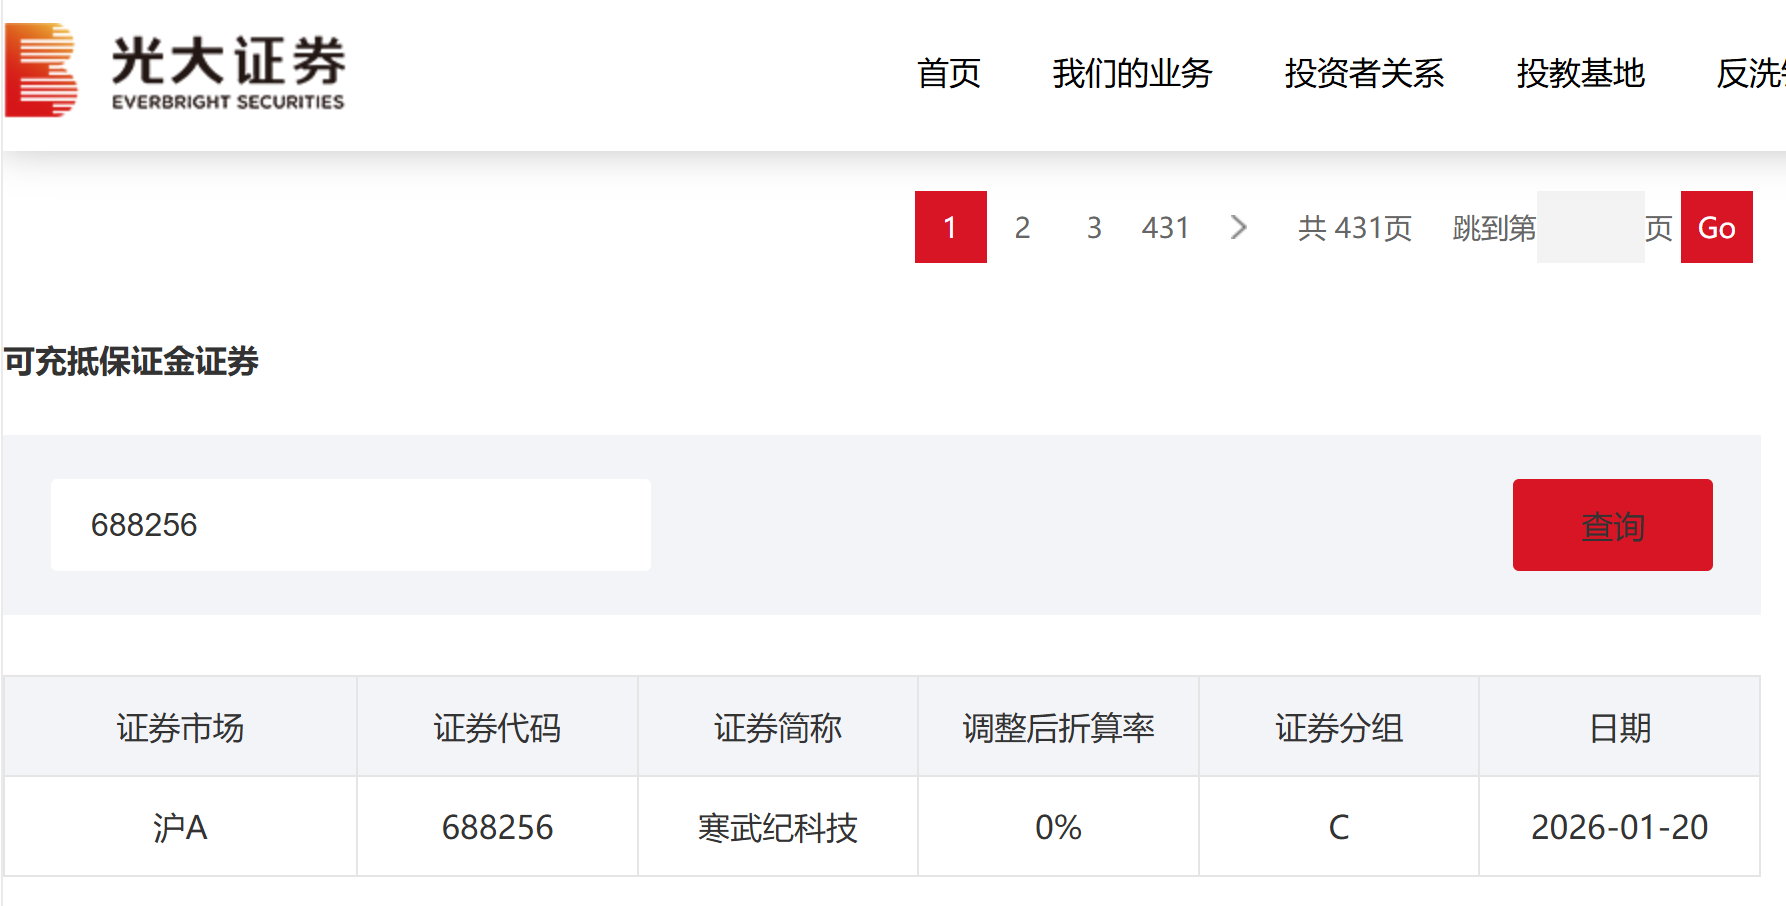Open the 首页 navigation menu
The image size is (1786, 906).
pos(949,74)
